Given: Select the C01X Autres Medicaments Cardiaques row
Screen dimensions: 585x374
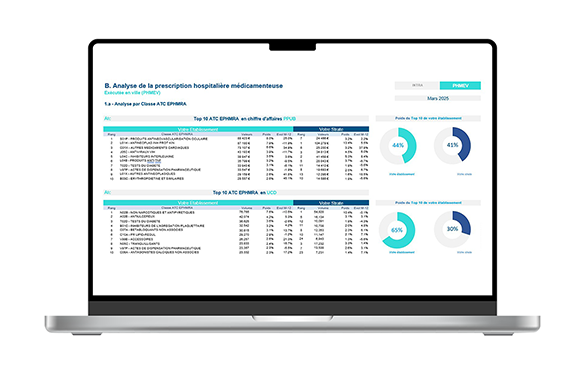Looking at the screenshot, I should [236, 148].
